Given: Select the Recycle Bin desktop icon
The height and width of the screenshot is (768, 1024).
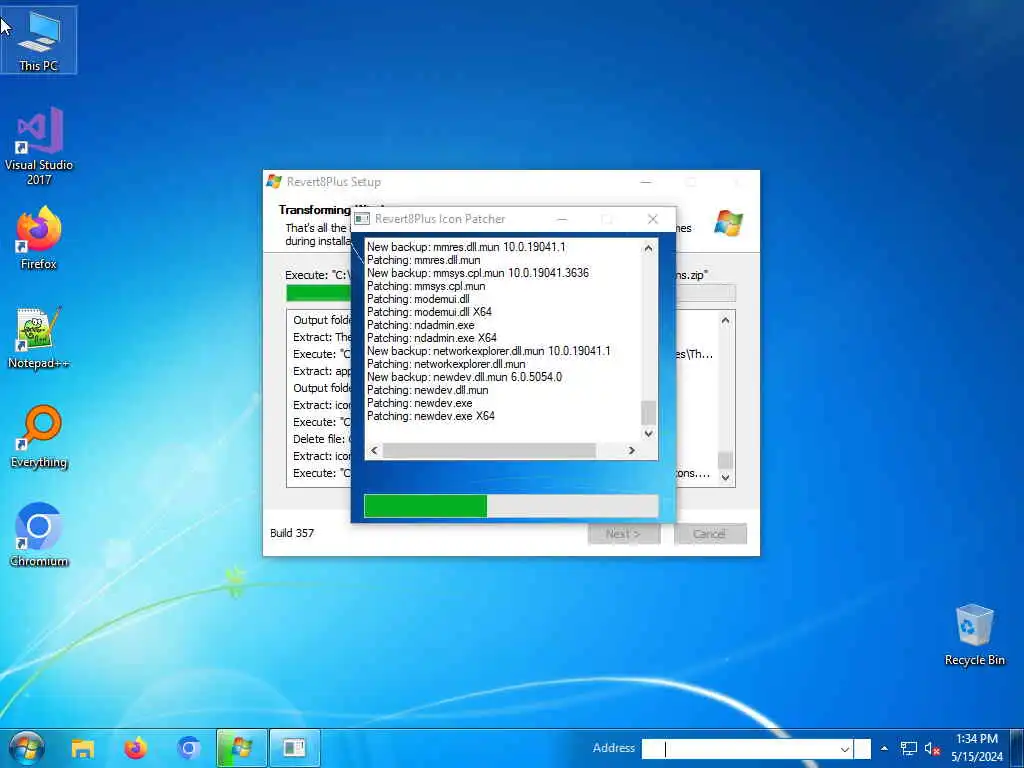Looking at the screenshot, I should pyautogui.click(x=974, y=635).
